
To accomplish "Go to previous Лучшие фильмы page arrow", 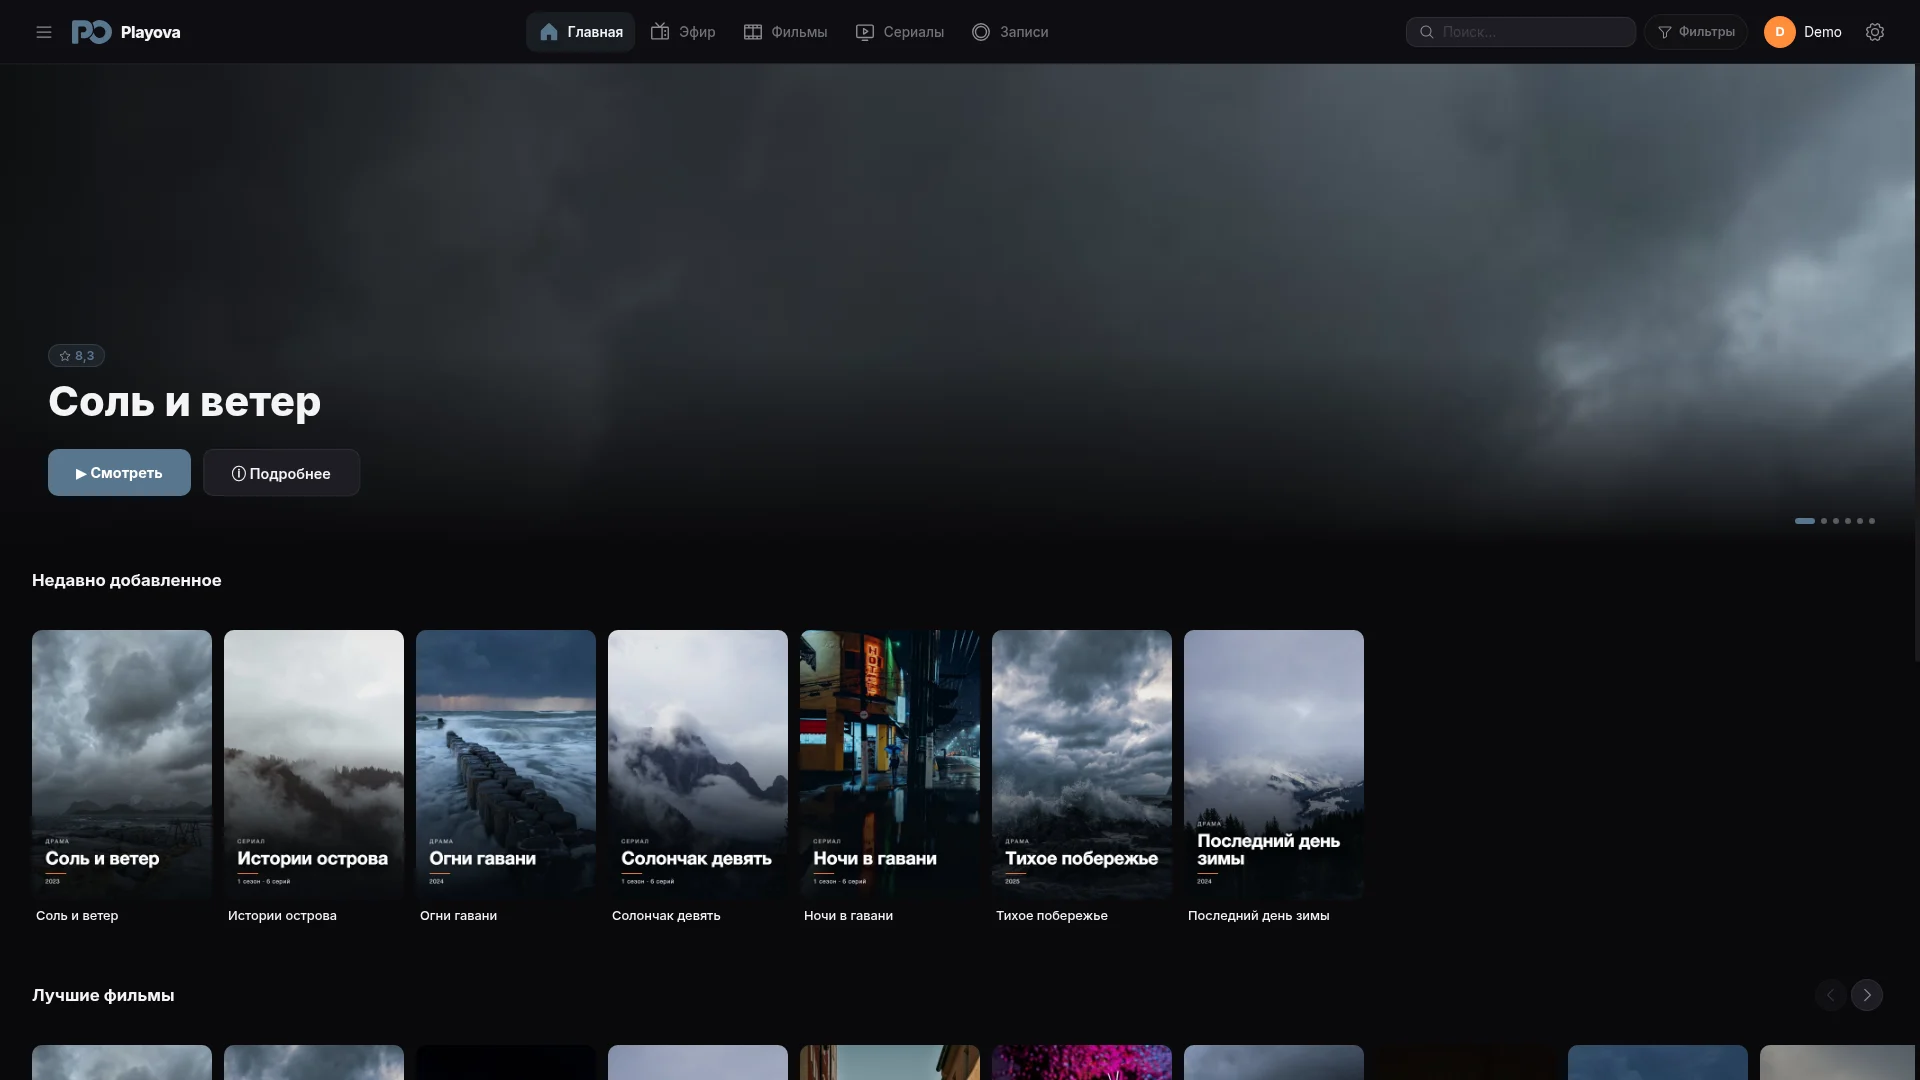I will (x=1831, y=995).
